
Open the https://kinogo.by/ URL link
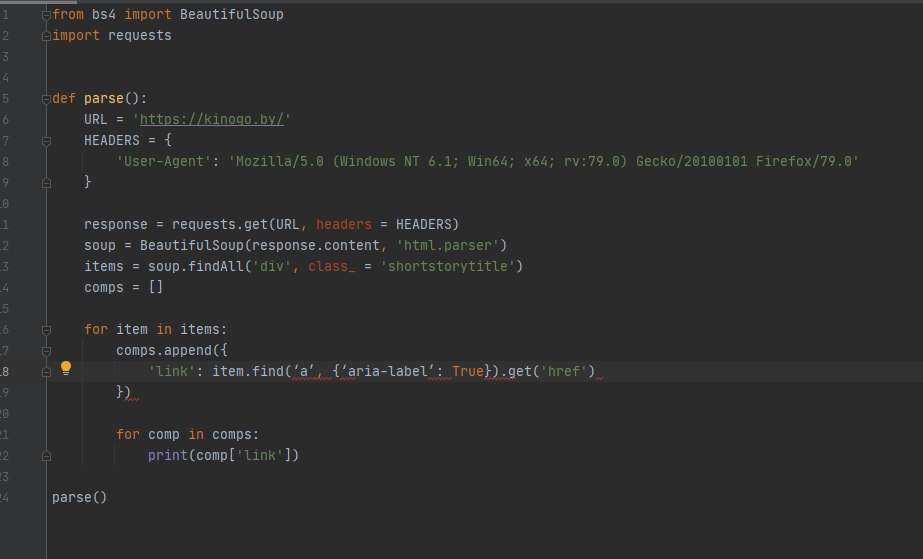click(212, 119)
